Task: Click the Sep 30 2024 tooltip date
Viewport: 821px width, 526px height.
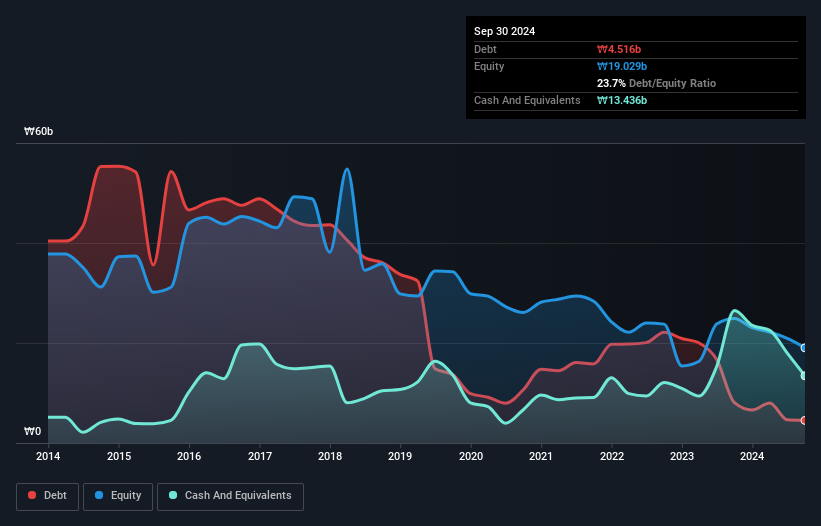Action: pyautogui.click(x=504, y=31)
